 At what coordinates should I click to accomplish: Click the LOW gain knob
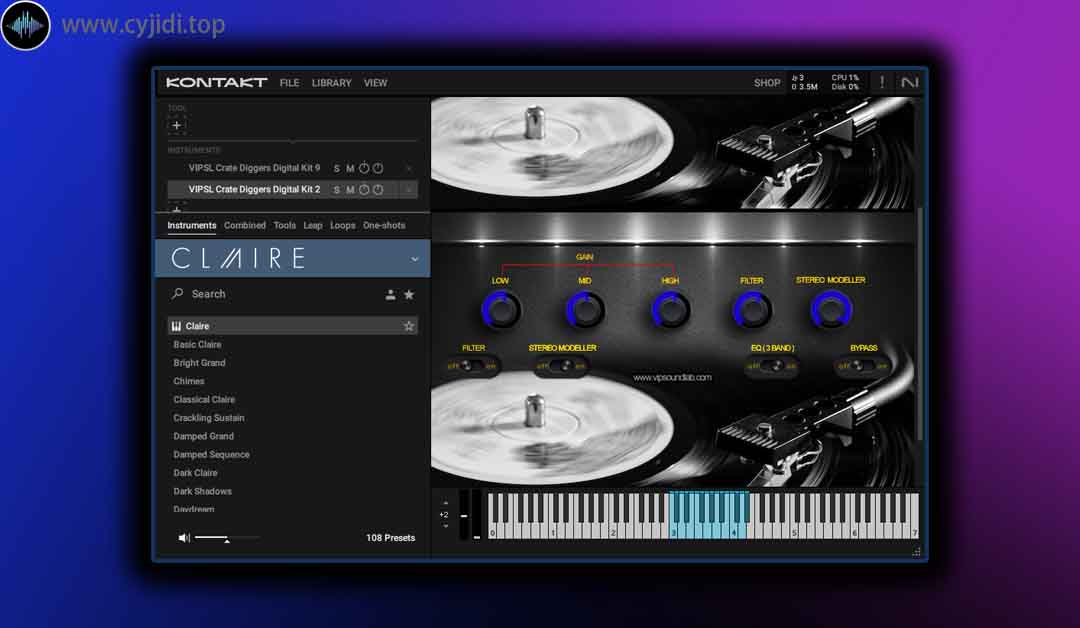[501, 310]
